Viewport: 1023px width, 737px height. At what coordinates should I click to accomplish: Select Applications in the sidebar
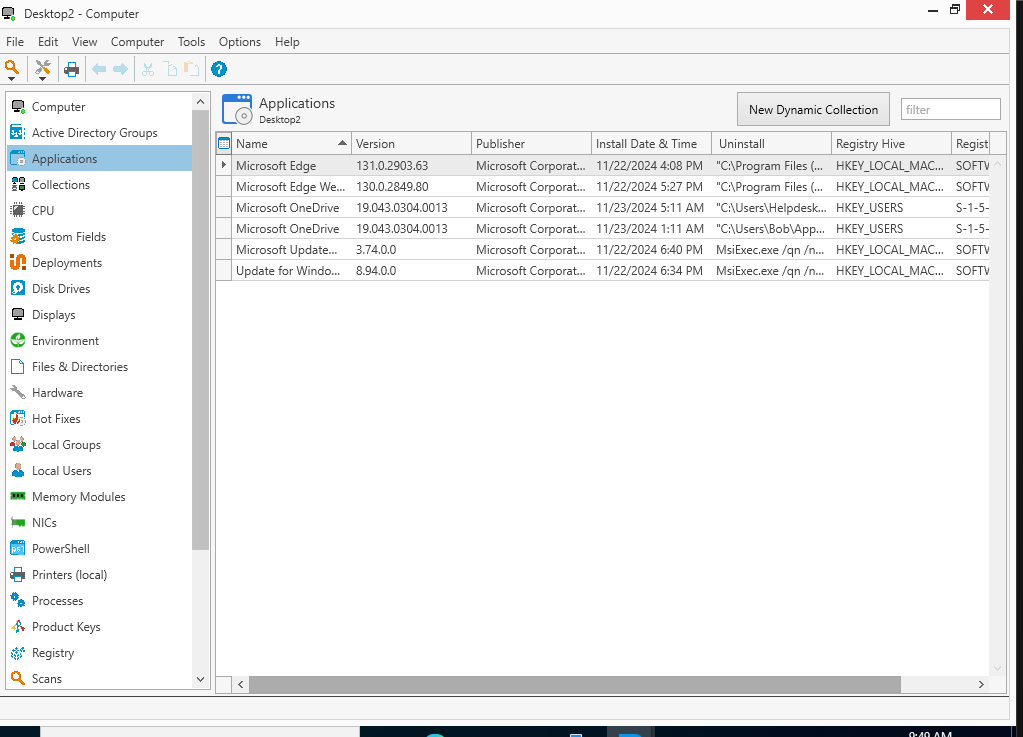(x=100, y=158)
